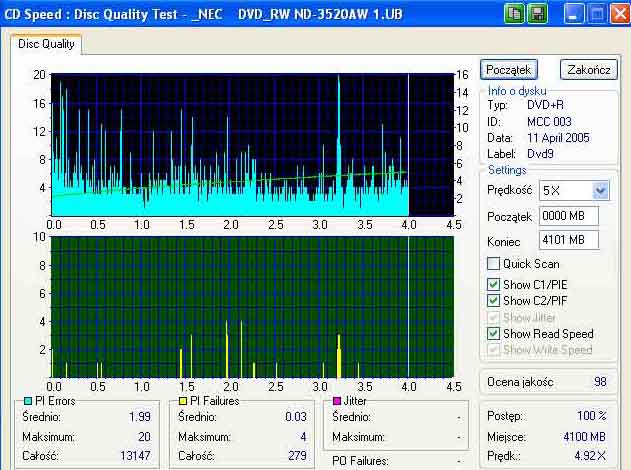This screenshot has height=470, width=631.
Task: Open the Prędkość speed dropdown arrow
Action: point(600,190)
